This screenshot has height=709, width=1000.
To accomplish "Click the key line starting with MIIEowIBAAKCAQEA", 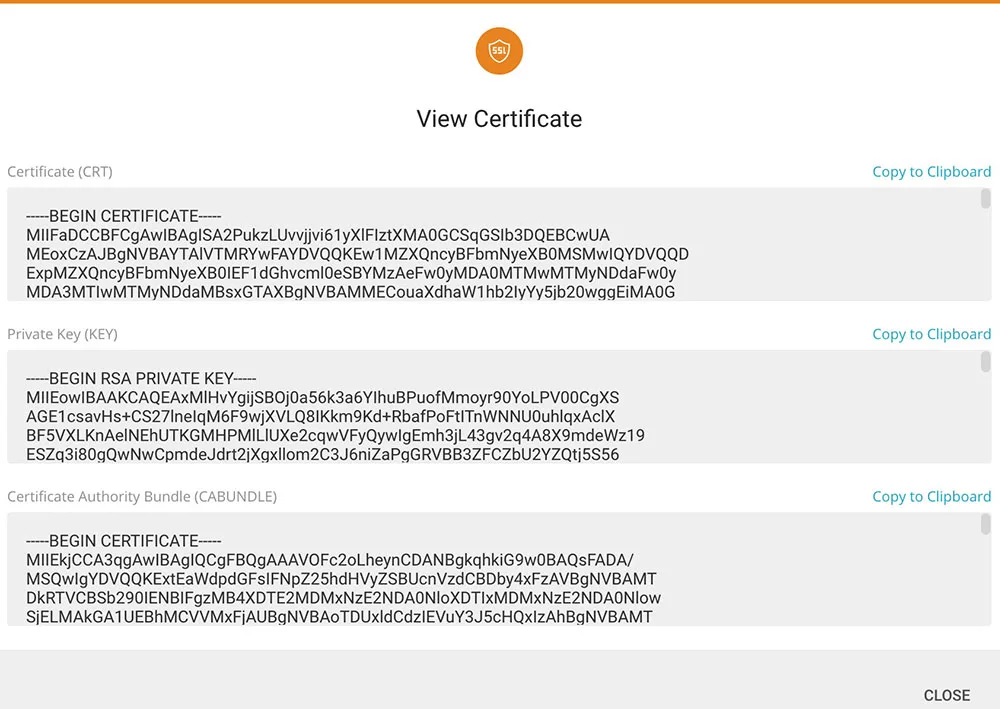I will pos(322,398).
